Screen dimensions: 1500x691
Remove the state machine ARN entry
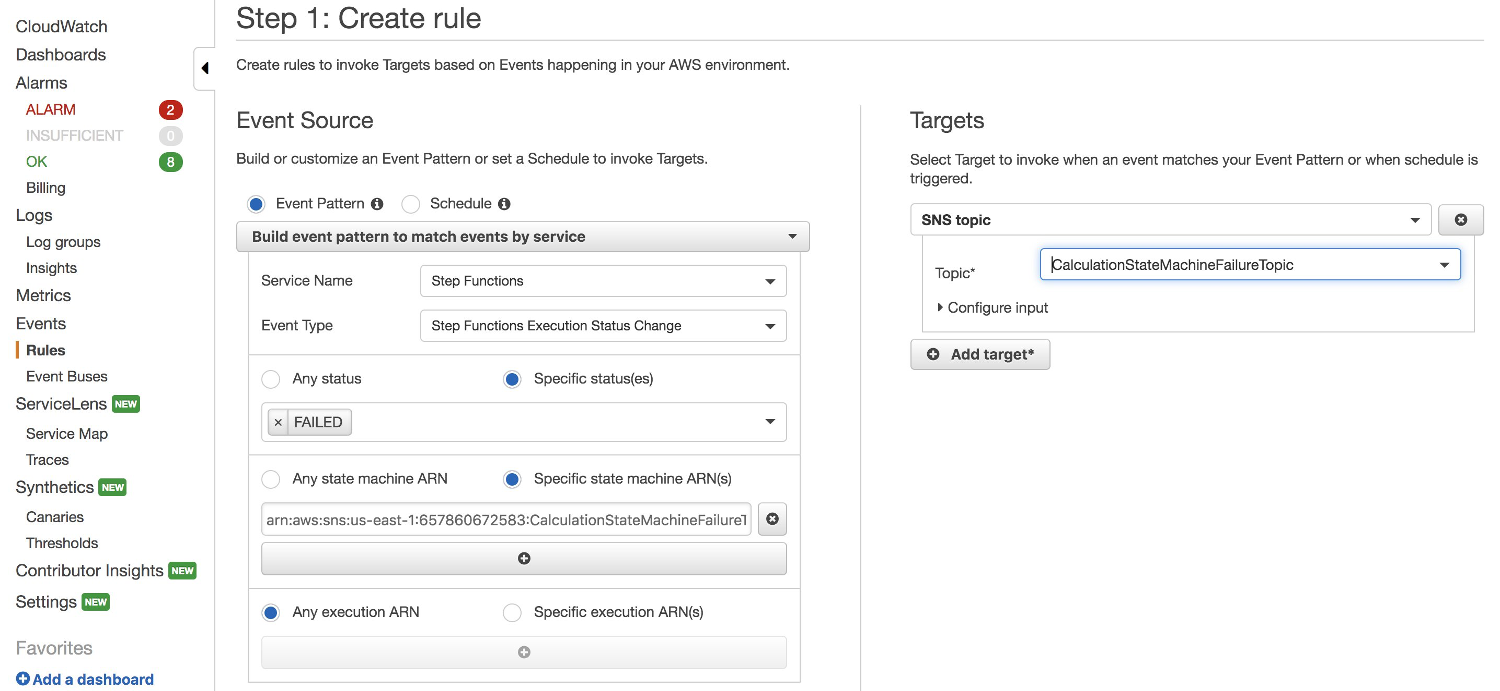click(x=772, y=519)
